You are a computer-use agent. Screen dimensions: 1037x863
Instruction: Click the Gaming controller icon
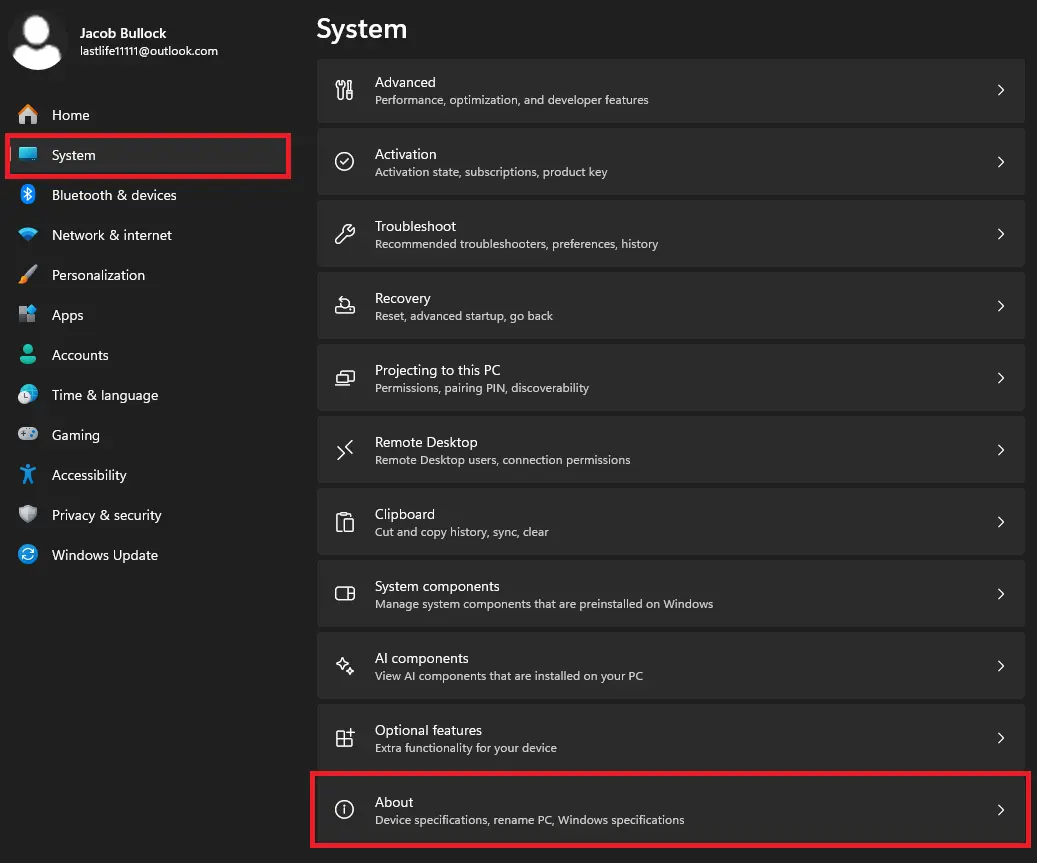pos(28,435)
